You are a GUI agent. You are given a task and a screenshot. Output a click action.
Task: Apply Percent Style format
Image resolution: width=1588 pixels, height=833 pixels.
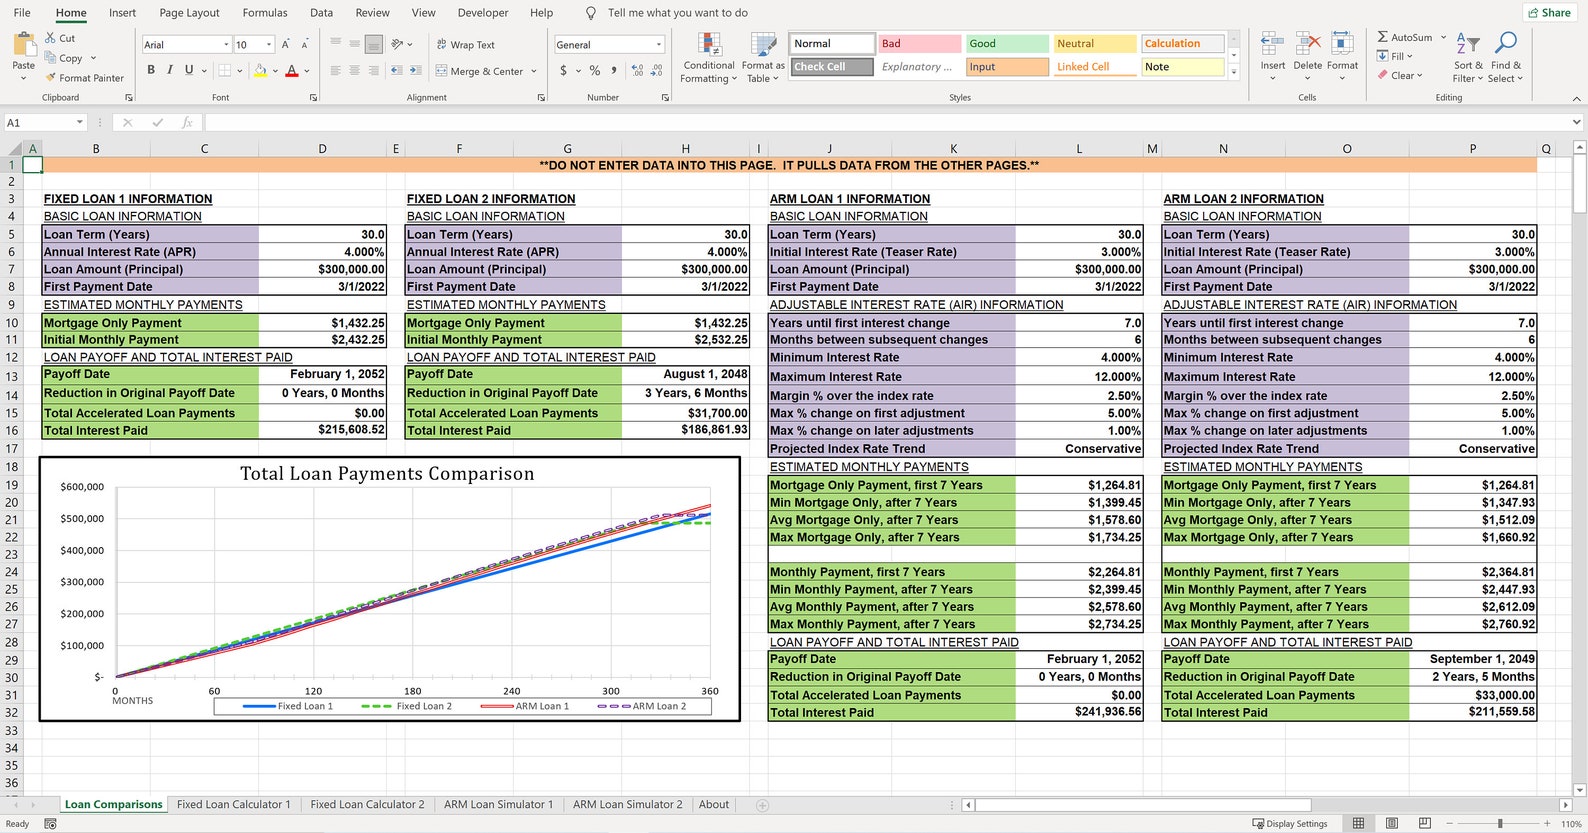(595, 70)
